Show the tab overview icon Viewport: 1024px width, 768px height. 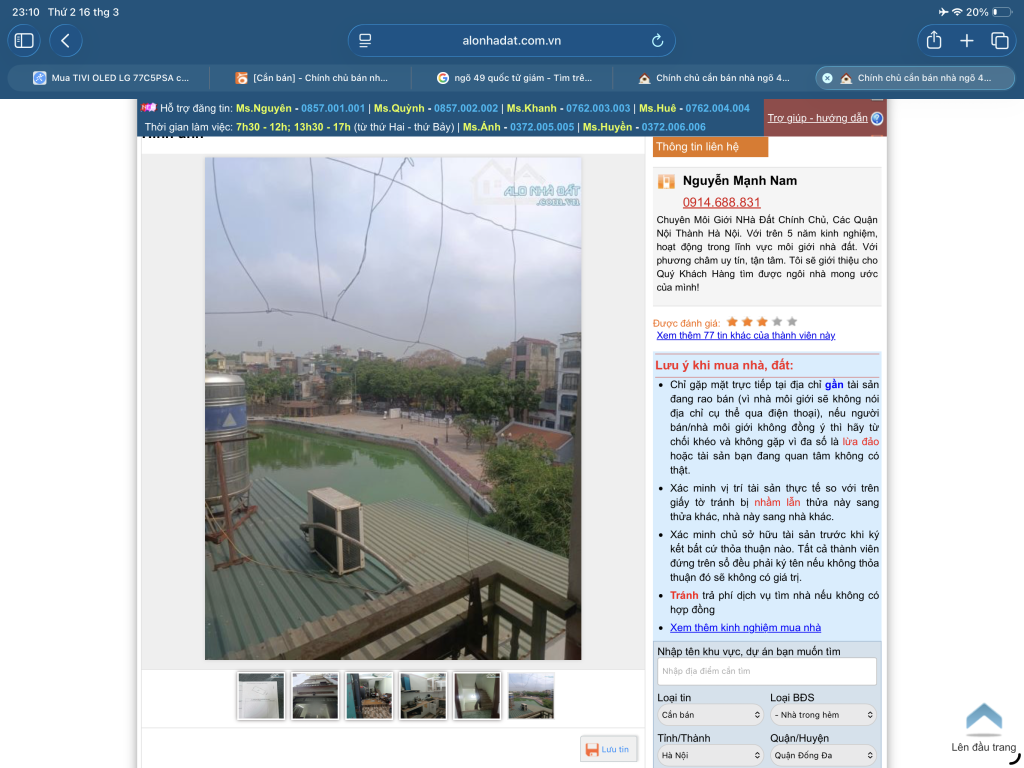1000,40
